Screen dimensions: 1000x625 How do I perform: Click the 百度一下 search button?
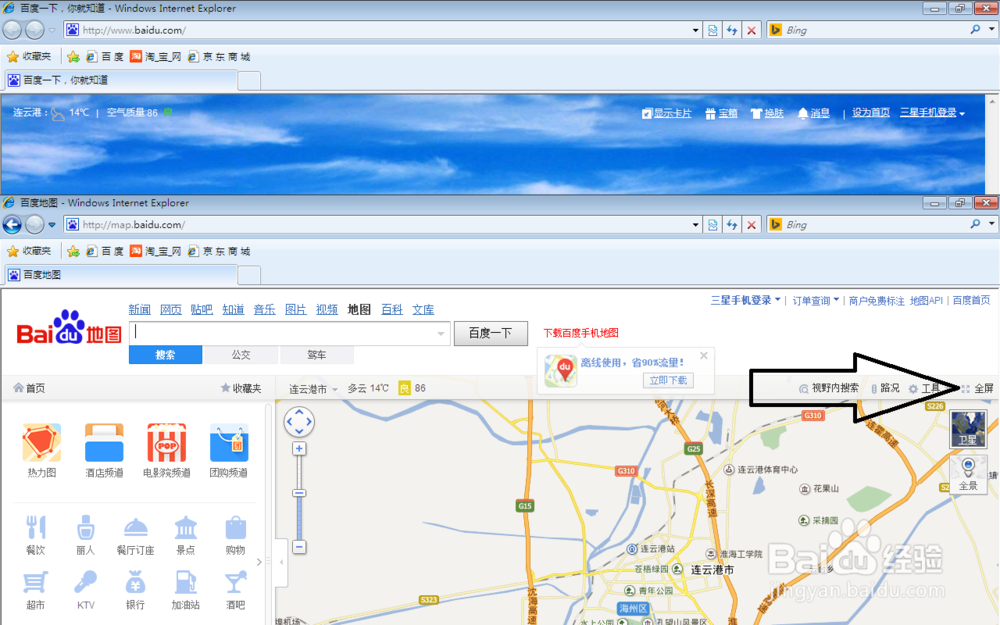(490, 333)
